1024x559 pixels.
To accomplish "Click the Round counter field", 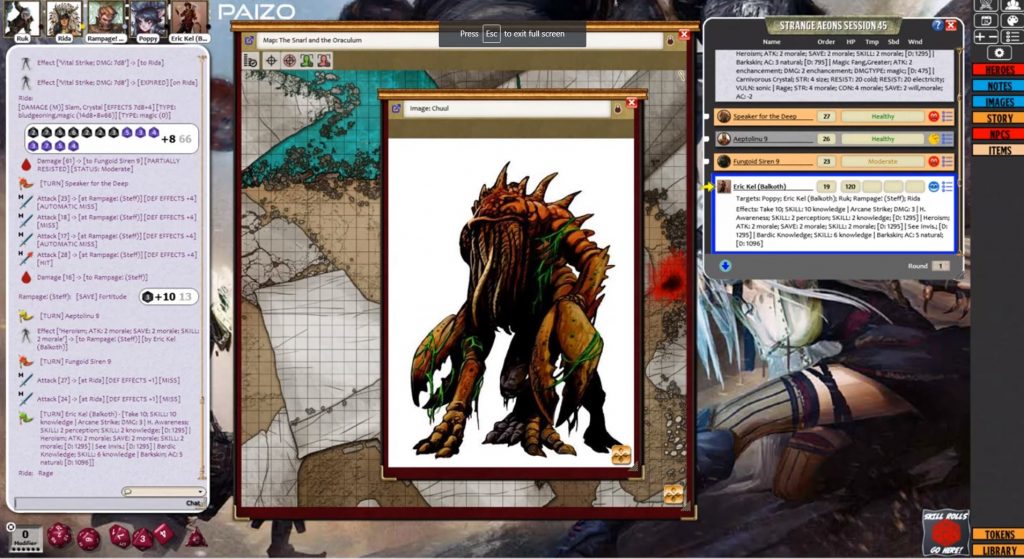I will point(940,266).
